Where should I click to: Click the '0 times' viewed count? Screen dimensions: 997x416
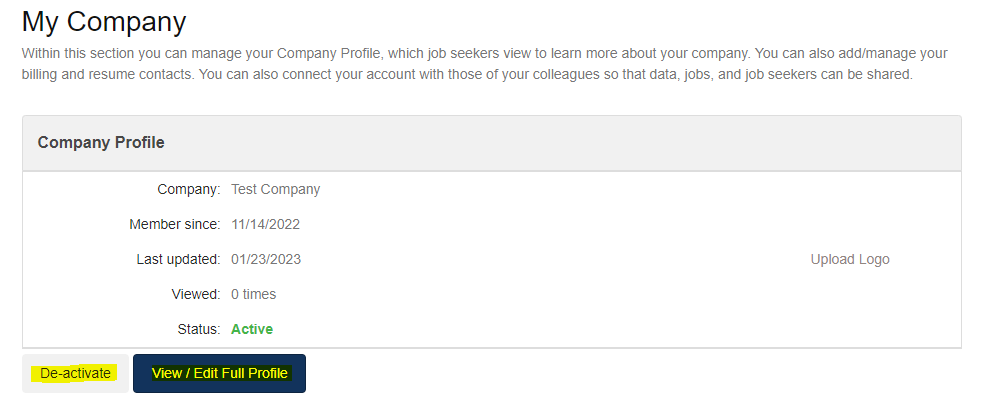click(253, 294)
